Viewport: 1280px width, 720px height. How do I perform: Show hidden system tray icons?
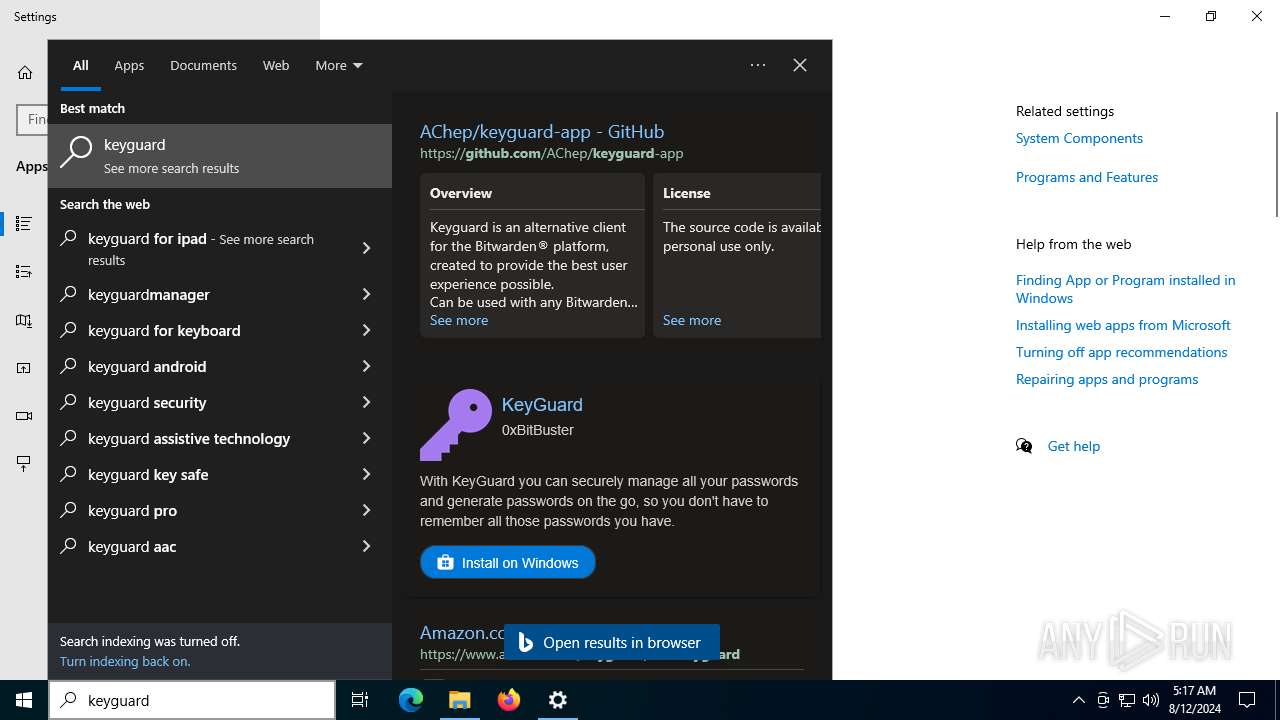[x=1078, y=700]
